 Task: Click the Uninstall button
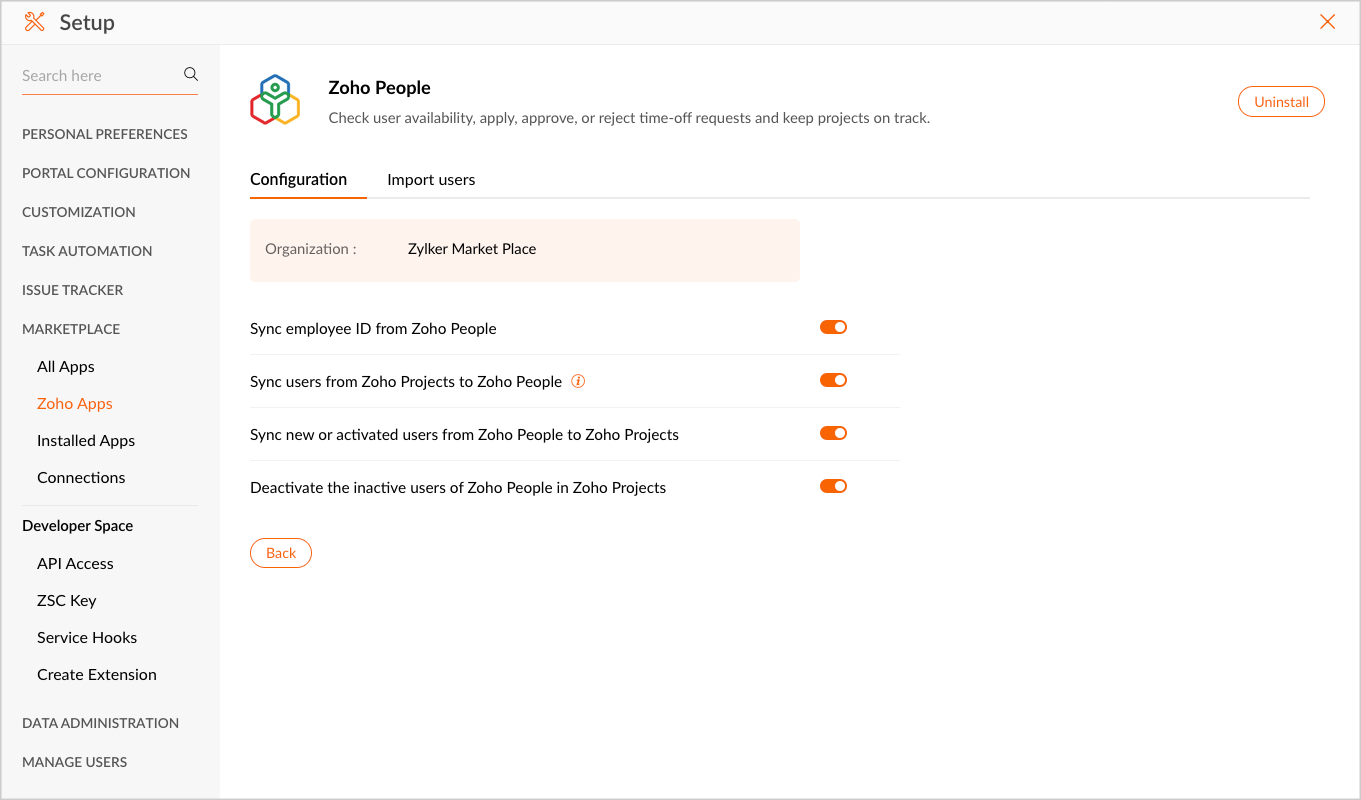coord(1281,101)
